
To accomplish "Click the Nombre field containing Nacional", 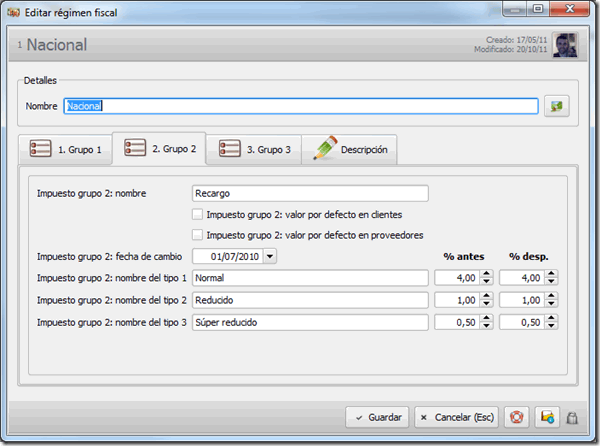I will click(x=301, y=106).
